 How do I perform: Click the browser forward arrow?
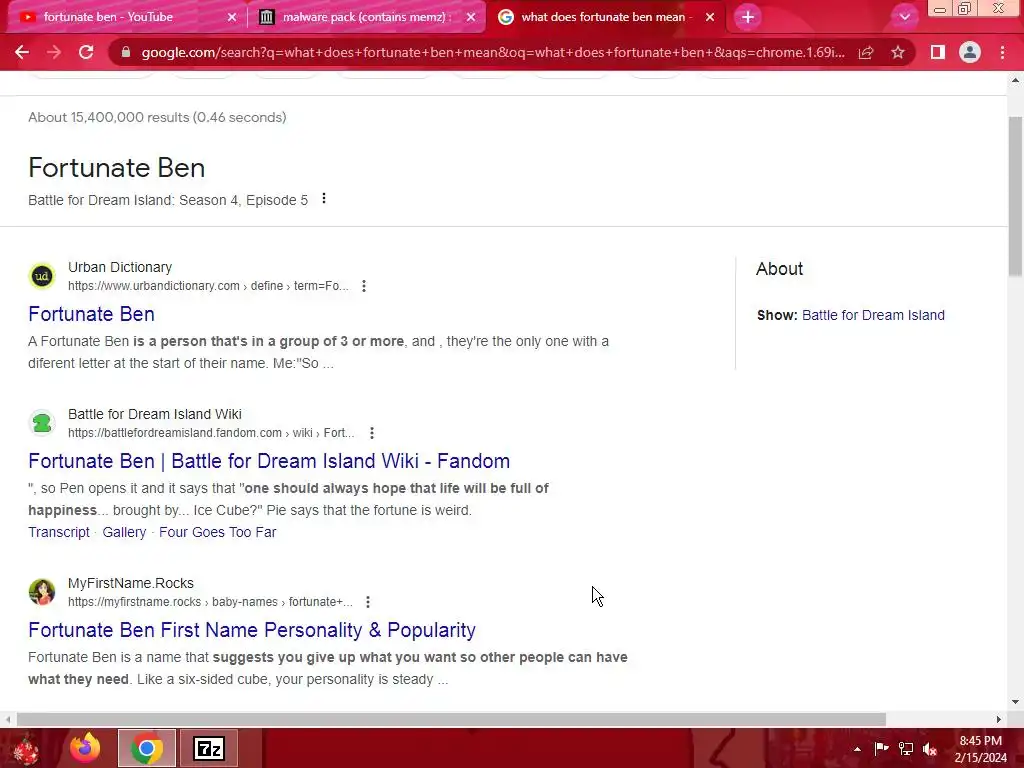point(54,52)
